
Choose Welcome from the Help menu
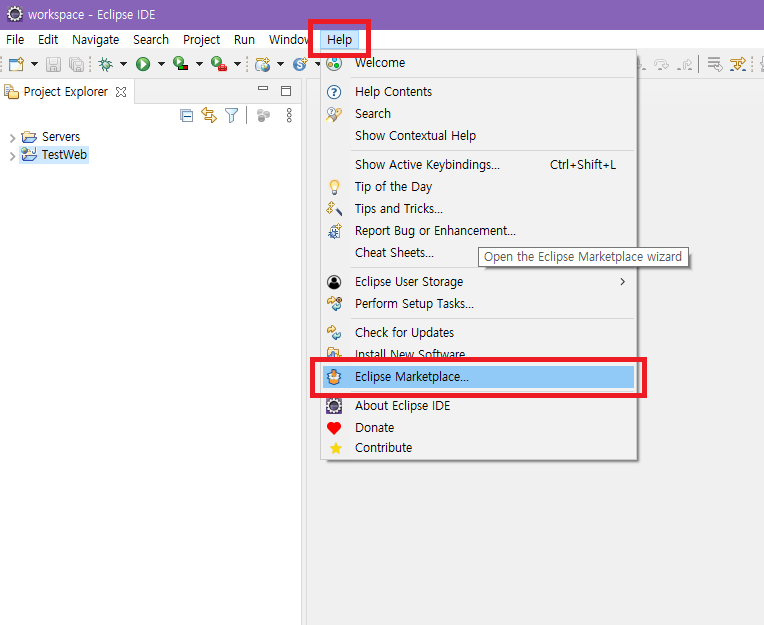(x=479, y=63)
